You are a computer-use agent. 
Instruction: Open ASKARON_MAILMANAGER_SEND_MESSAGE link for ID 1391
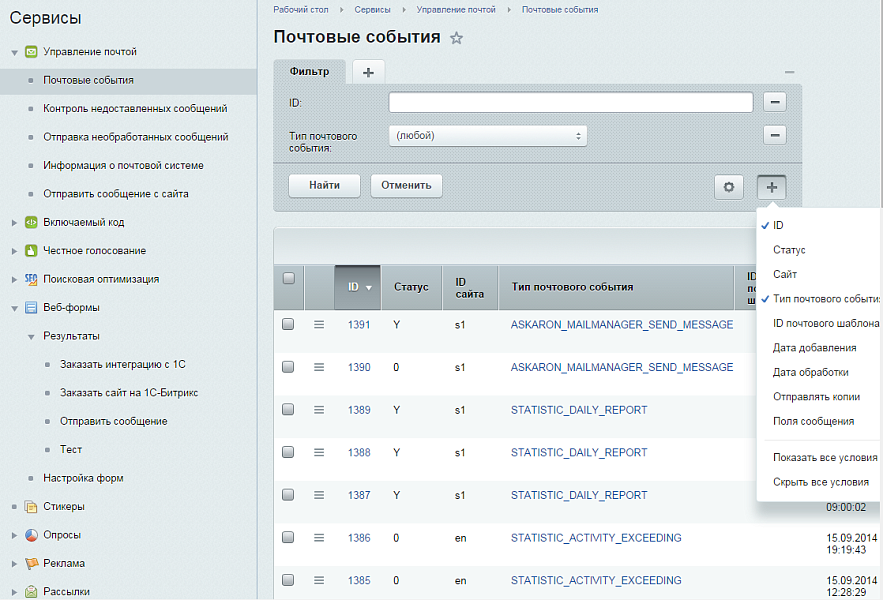(x=621, y=325)
